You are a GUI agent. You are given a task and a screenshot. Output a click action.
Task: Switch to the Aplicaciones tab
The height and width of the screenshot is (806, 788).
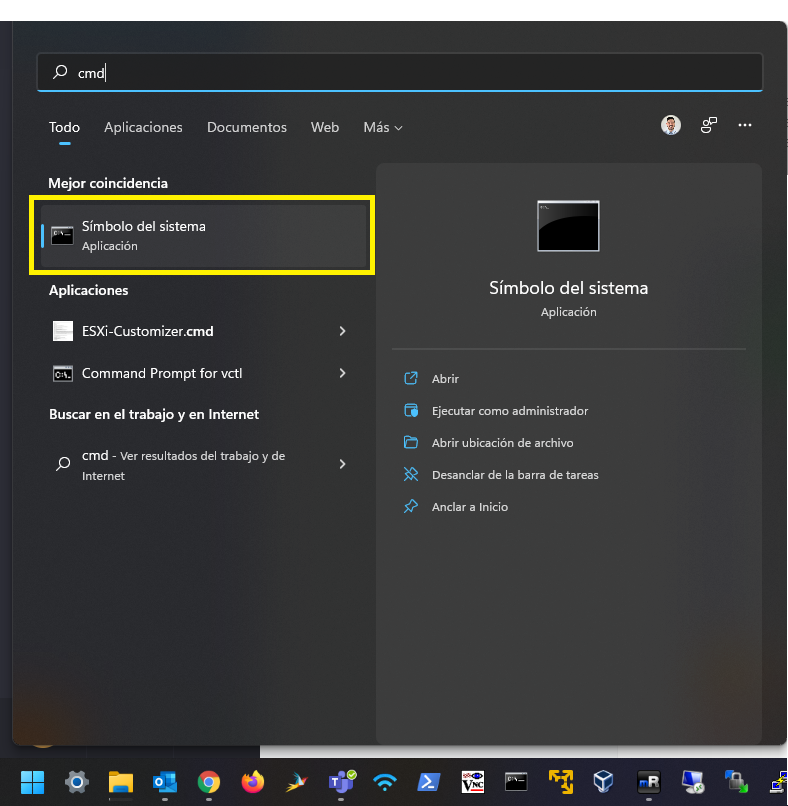click(143, 127)
